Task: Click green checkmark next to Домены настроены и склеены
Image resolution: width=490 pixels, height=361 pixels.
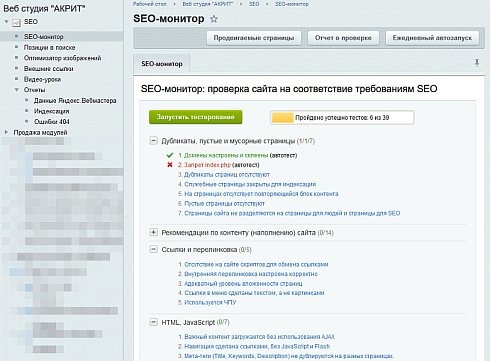Action: tap(170, 155)
